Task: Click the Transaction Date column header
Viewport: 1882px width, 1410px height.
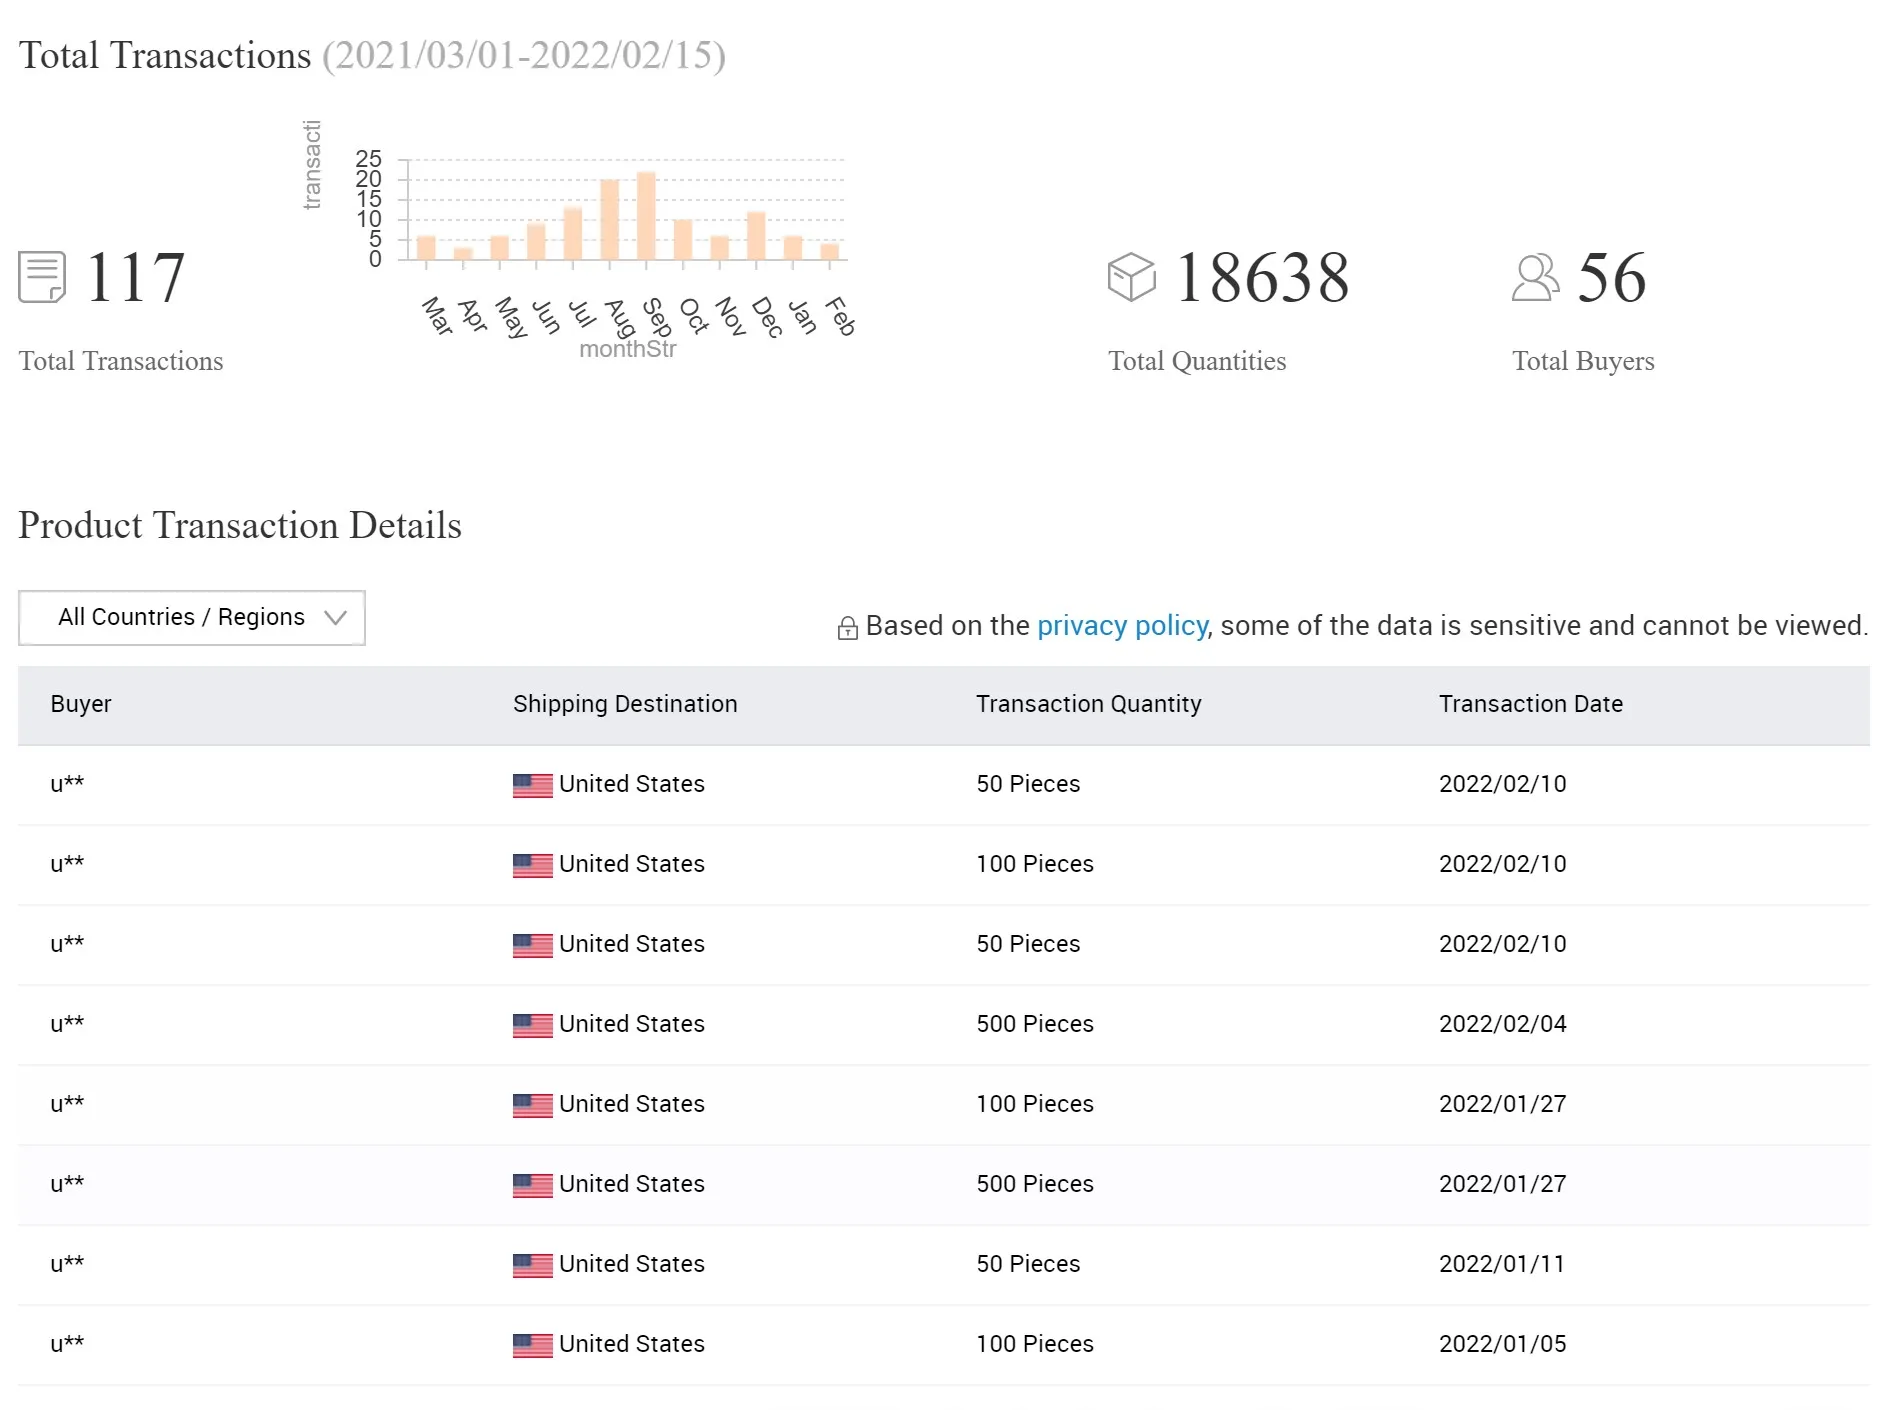Action: pos(1530,704)
